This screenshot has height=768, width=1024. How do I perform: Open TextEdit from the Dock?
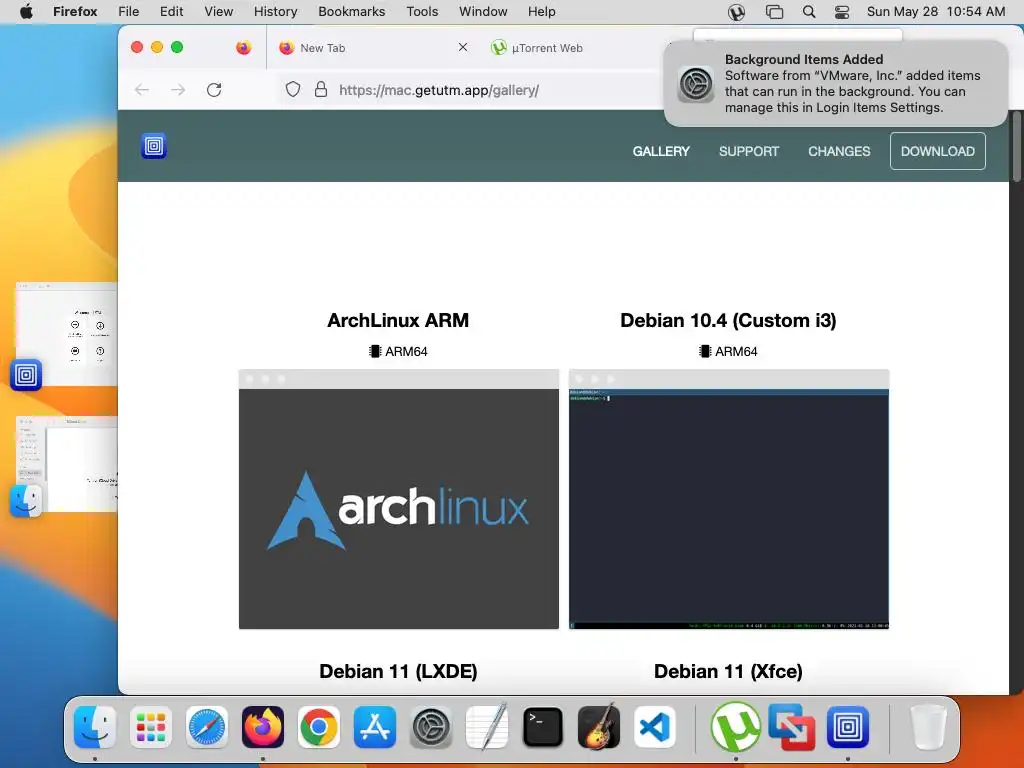[487, 727]
